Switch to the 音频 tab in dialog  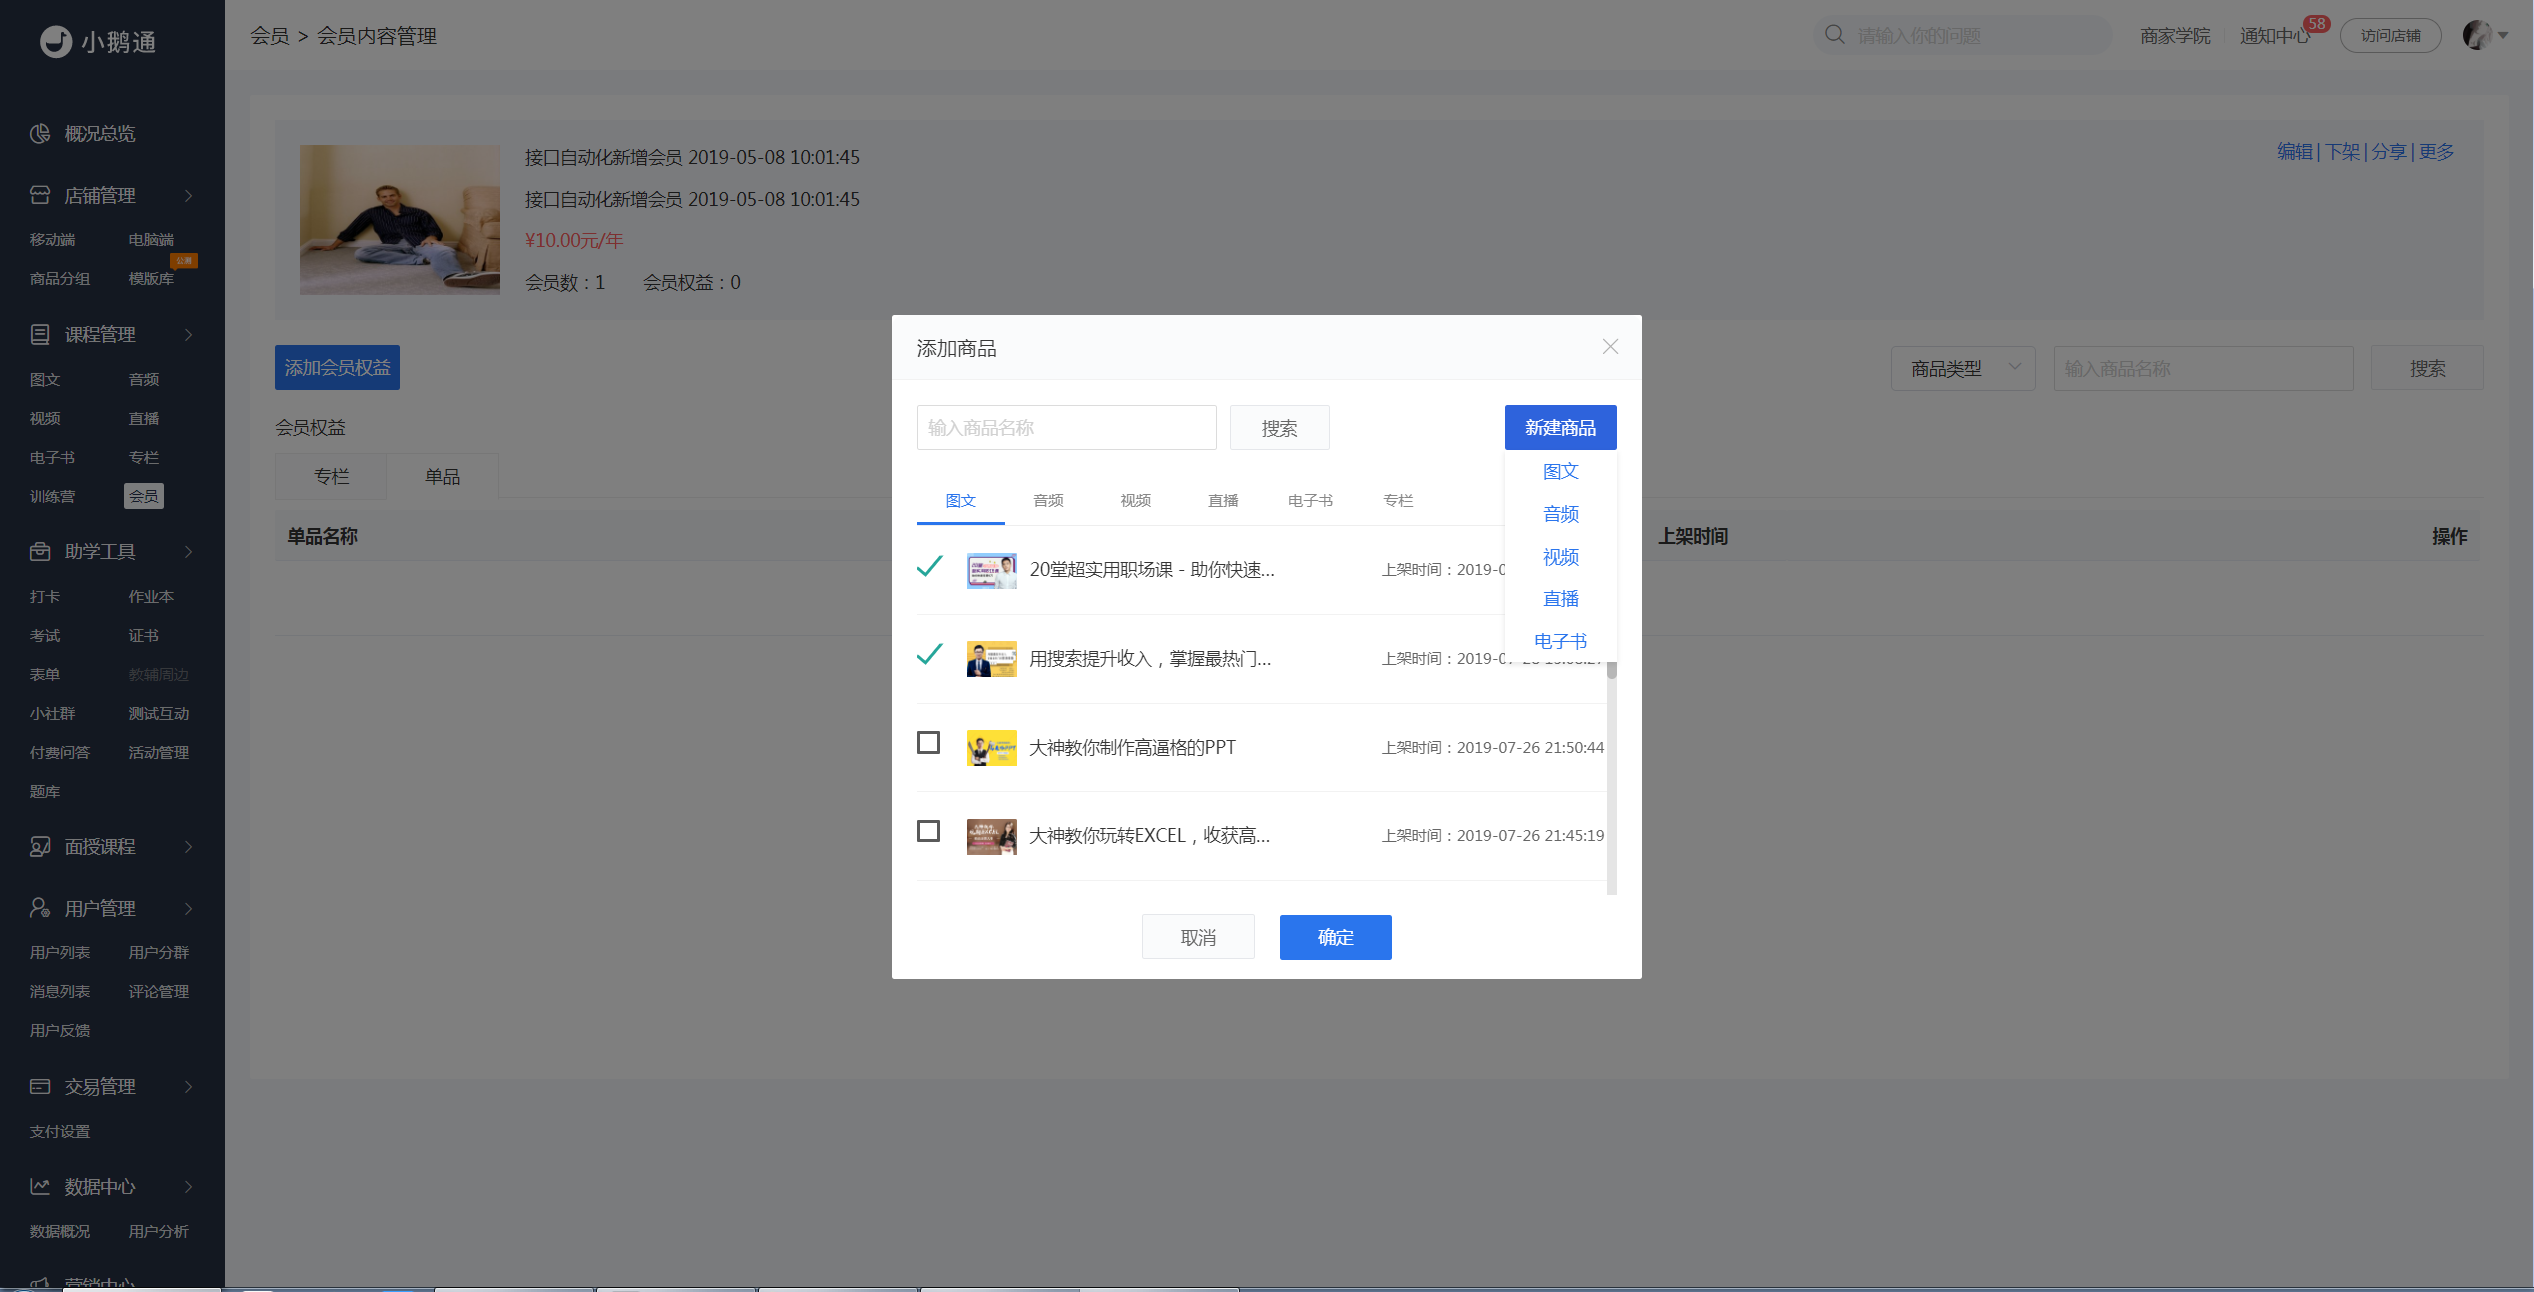(x=1048, y=501)
